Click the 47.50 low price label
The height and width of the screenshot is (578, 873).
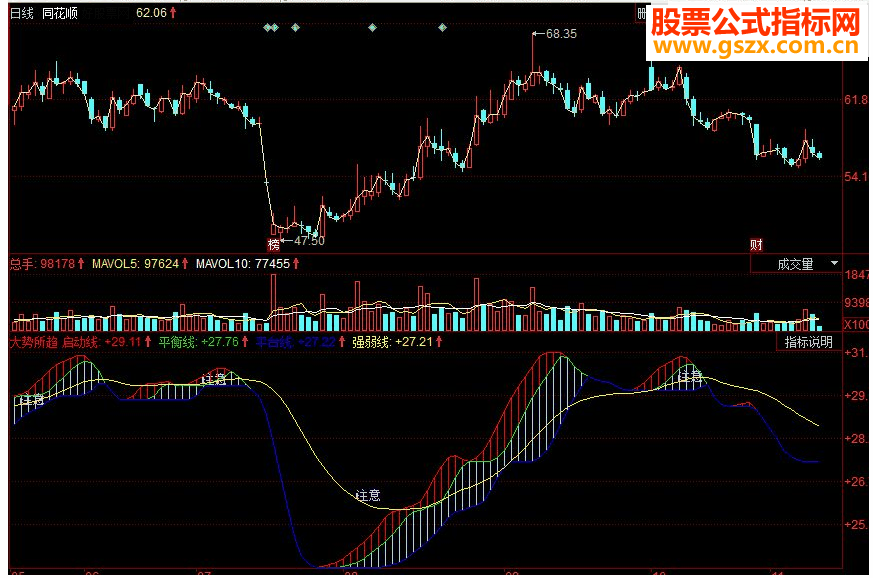pos(309,241)
